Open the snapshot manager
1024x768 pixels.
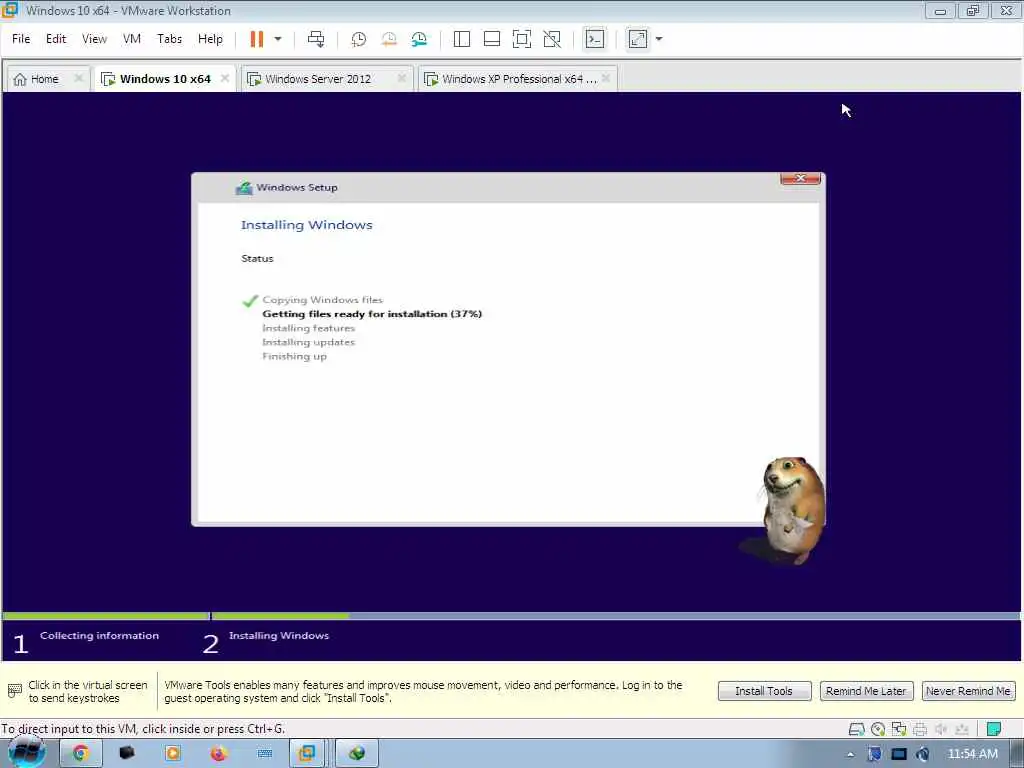(x=419, y=39)
